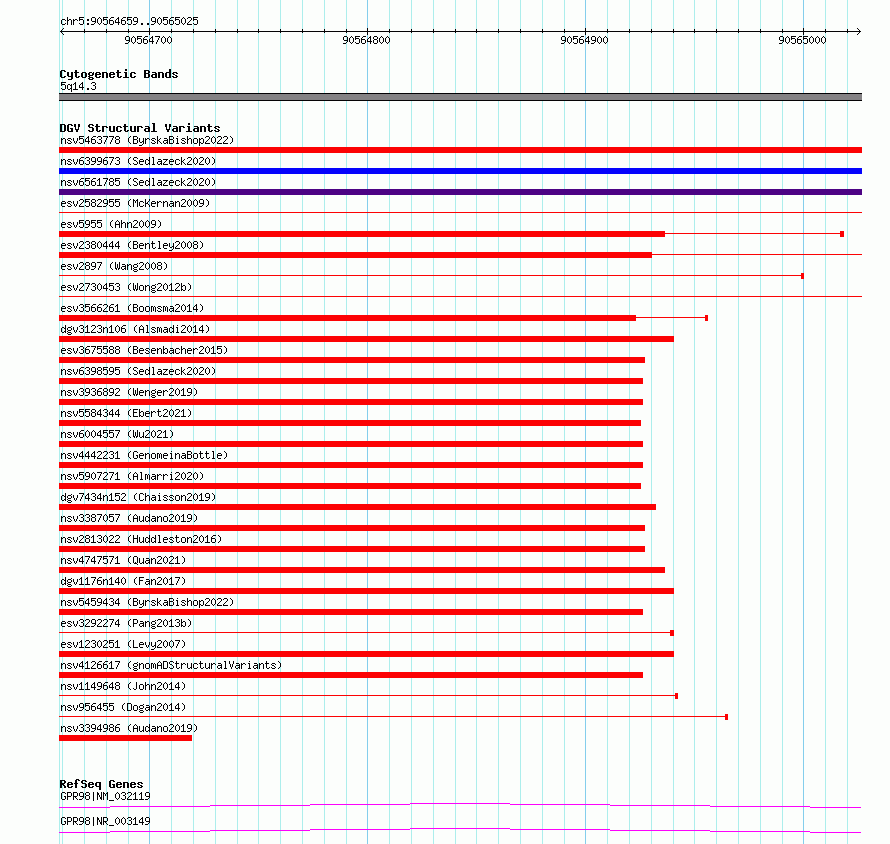Click the magenta GPR98|NM_032119 gene line
The height and width of the screenshot is (844, 890).
click(x=460, y=805)
